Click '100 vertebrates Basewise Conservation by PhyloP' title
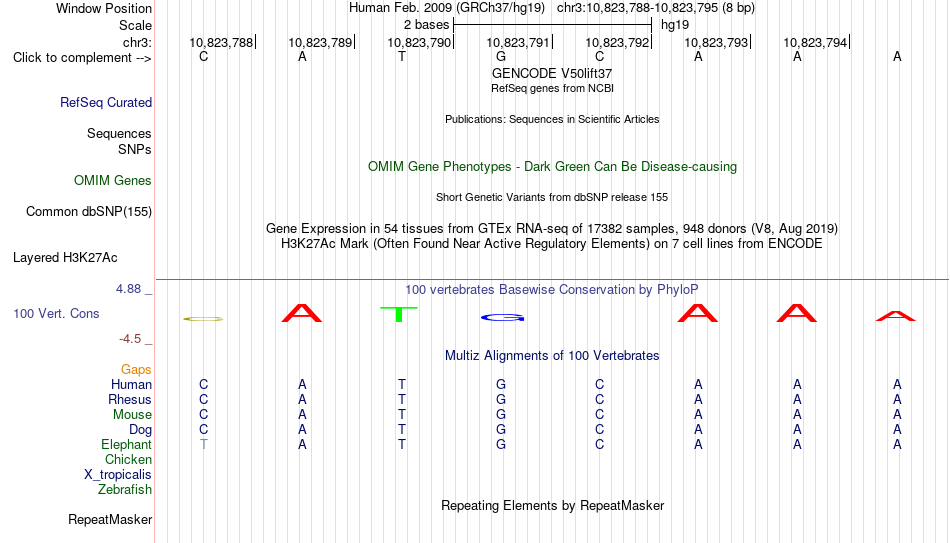The height and width of the screenshot is (543, 950). [x=552, y=290]
